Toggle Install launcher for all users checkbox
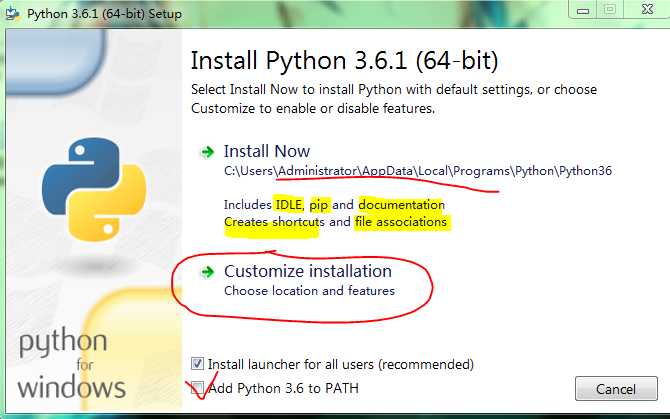This screenshot has height=419, width=670. tap(197, 364)
